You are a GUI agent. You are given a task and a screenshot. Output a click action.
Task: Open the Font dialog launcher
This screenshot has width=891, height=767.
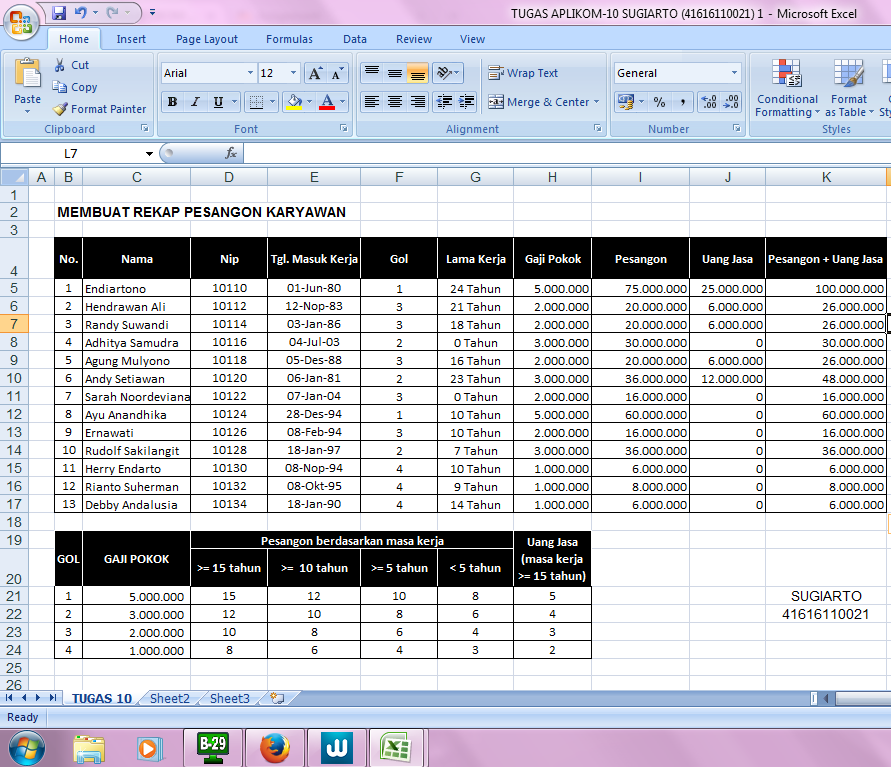click(343, 128)
